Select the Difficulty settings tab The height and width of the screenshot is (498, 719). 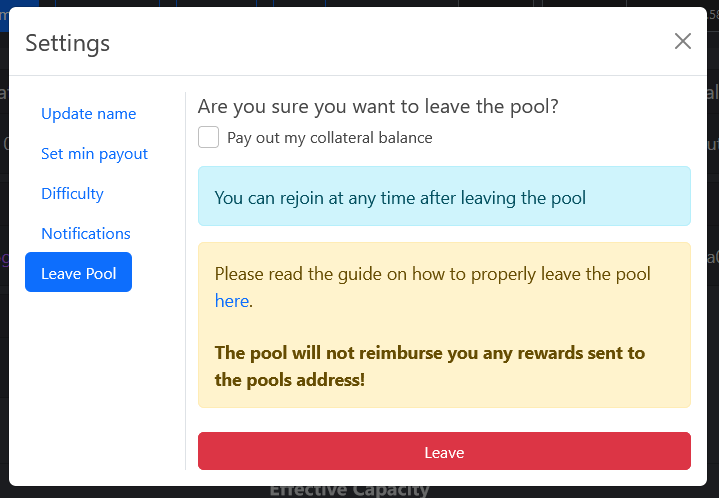[72, 194]
